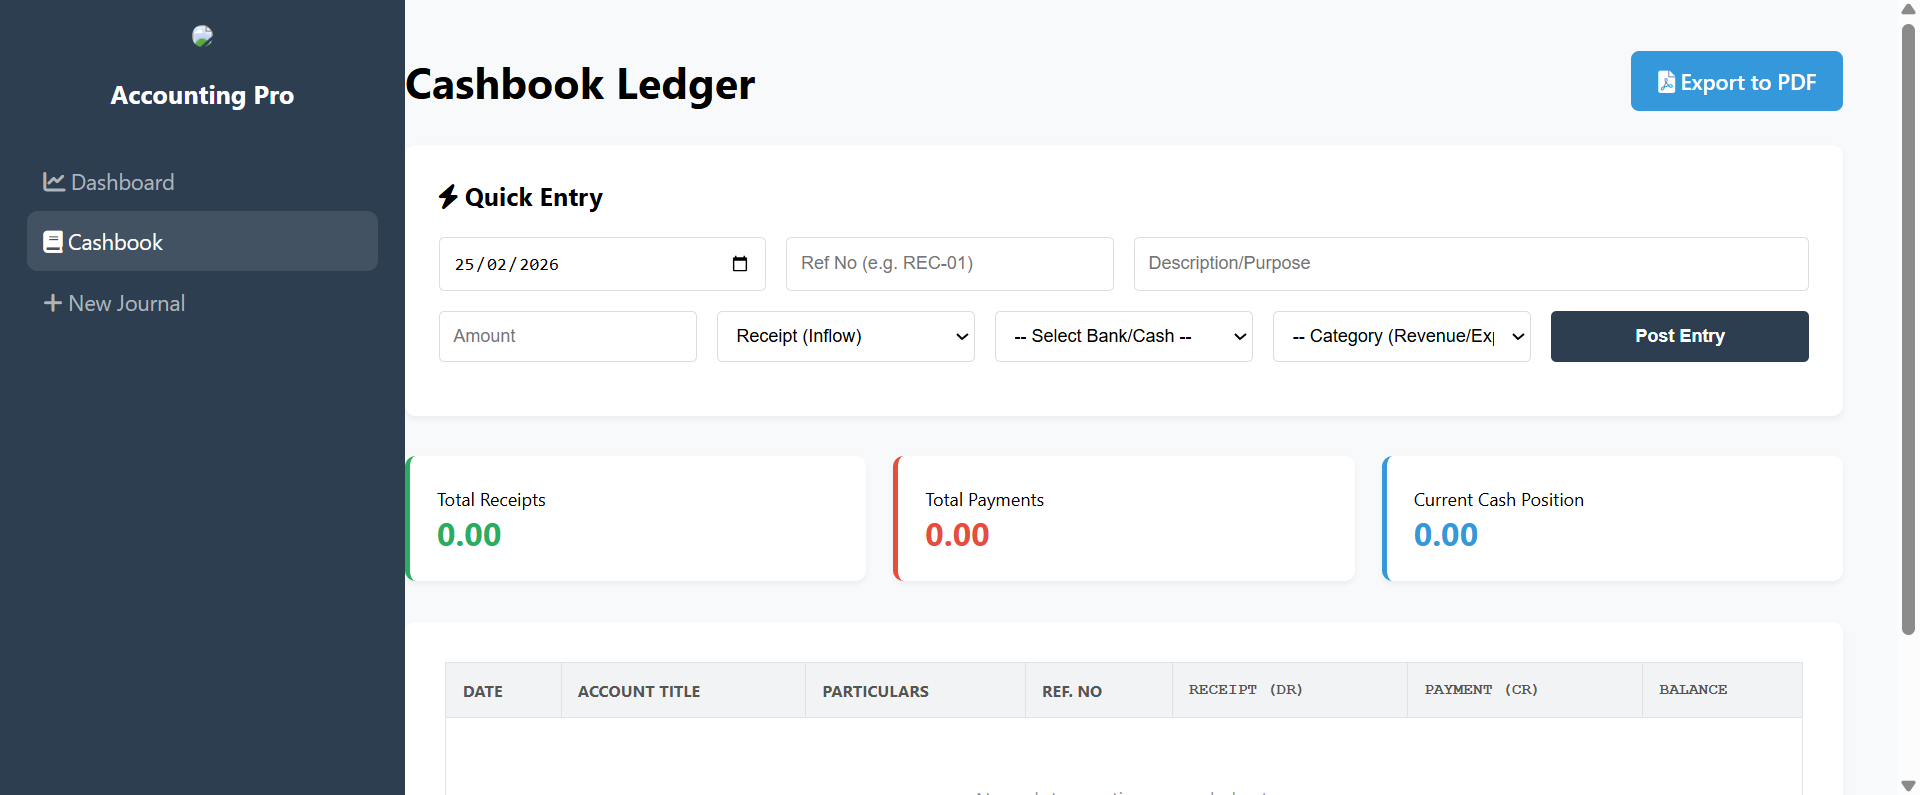Open the New Journal menu item
The width and height of the screenshot is (1920, 795).
[x=202, y=303]
